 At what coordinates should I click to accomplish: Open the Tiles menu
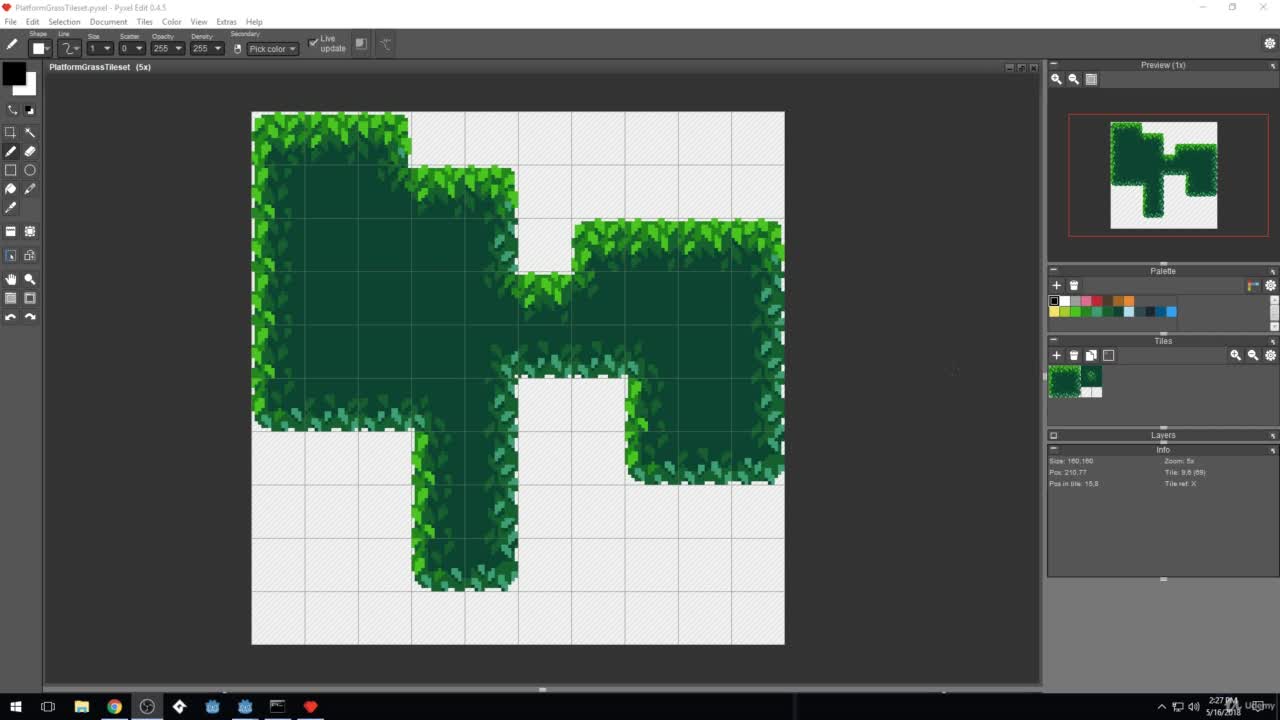(x=145, y=21)
